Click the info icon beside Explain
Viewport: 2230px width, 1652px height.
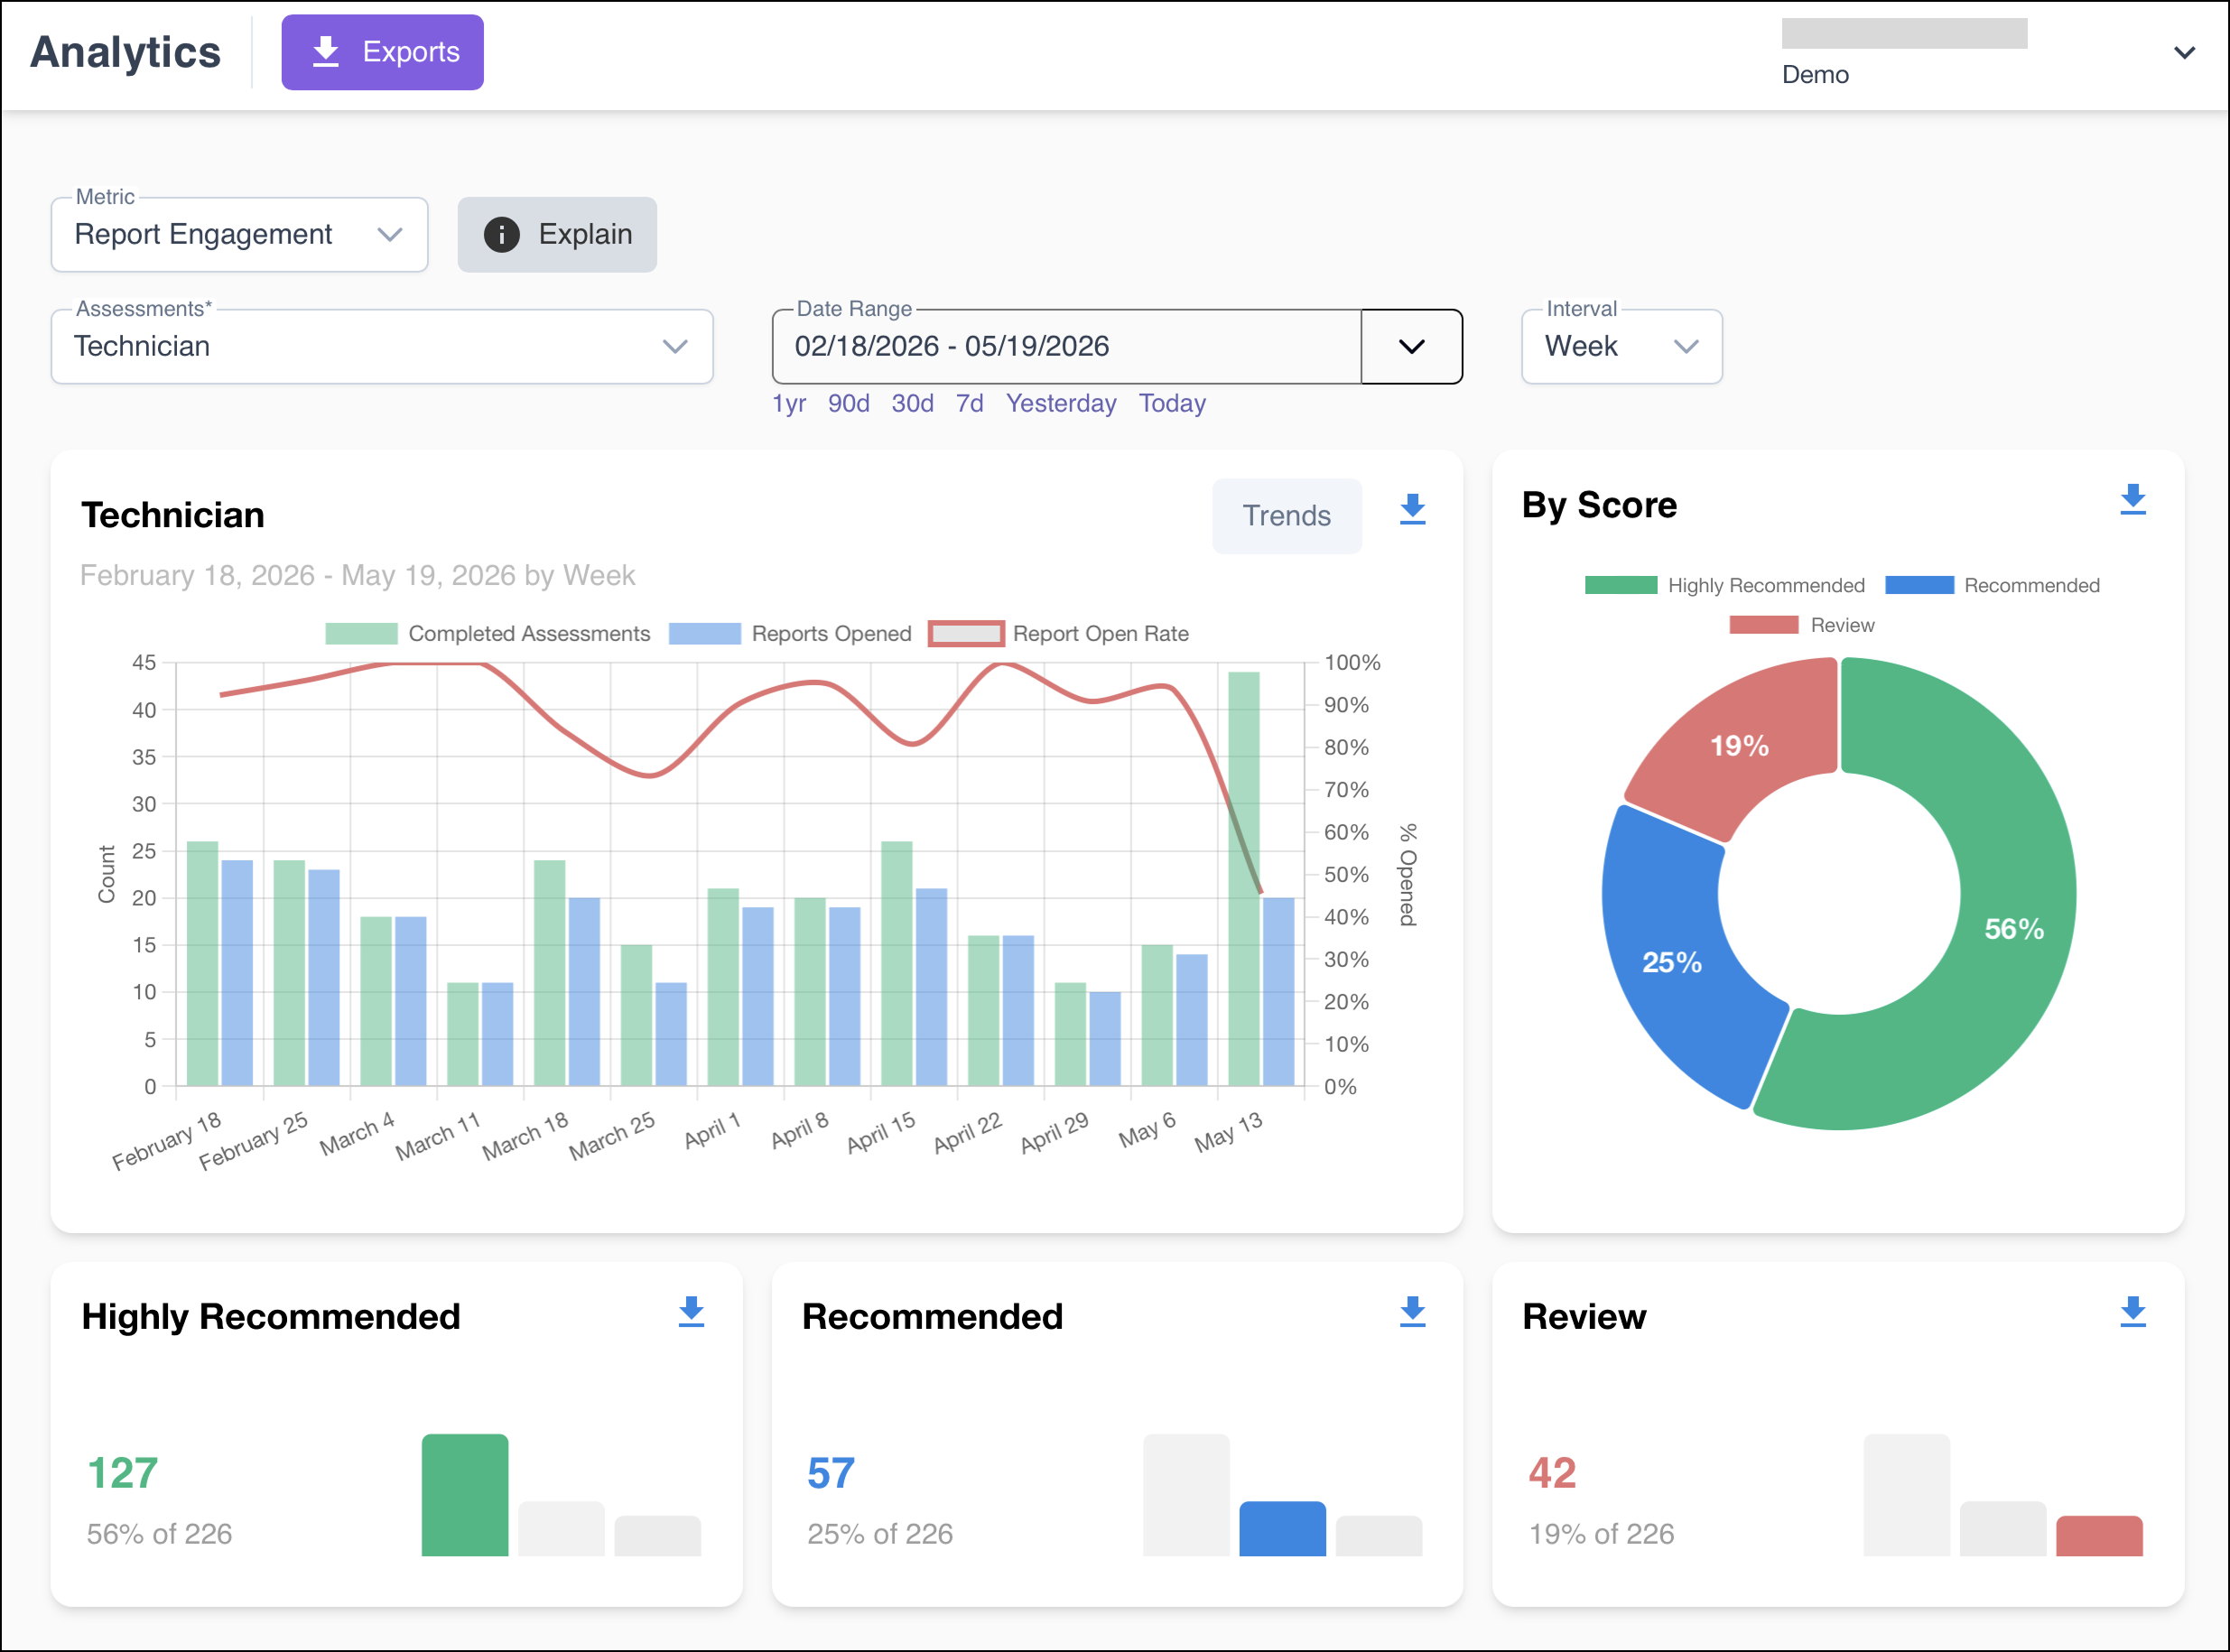502,235
